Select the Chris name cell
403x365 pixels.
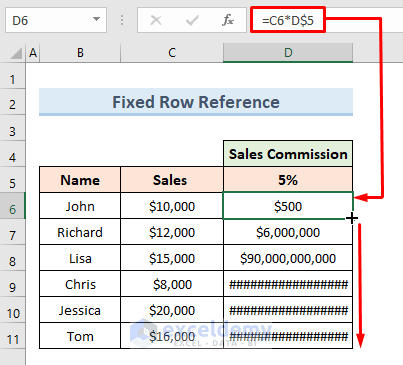click(80, 284)
